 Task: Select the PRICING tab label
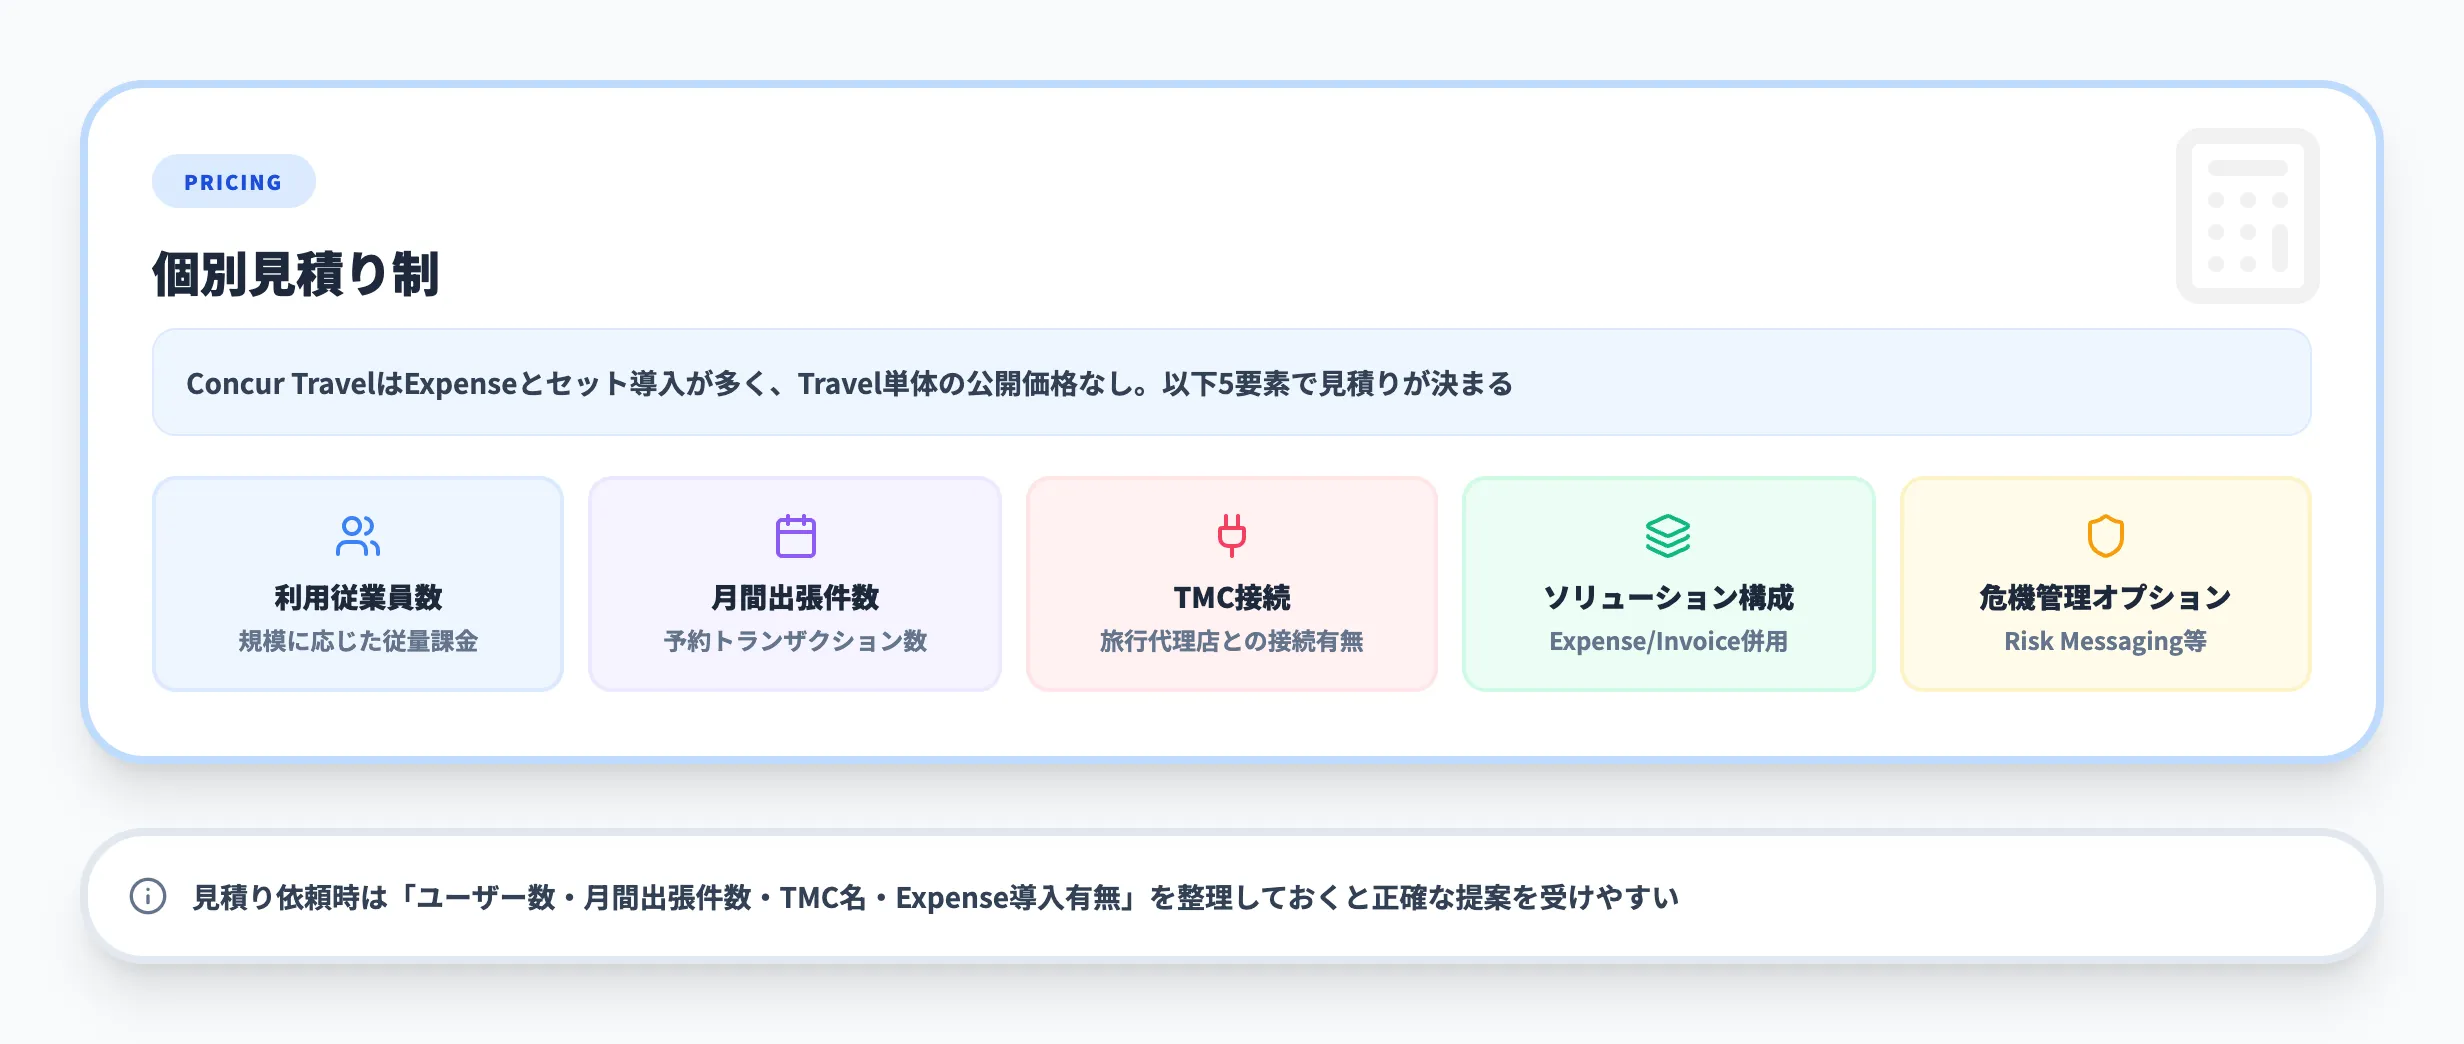pos(233,181)
